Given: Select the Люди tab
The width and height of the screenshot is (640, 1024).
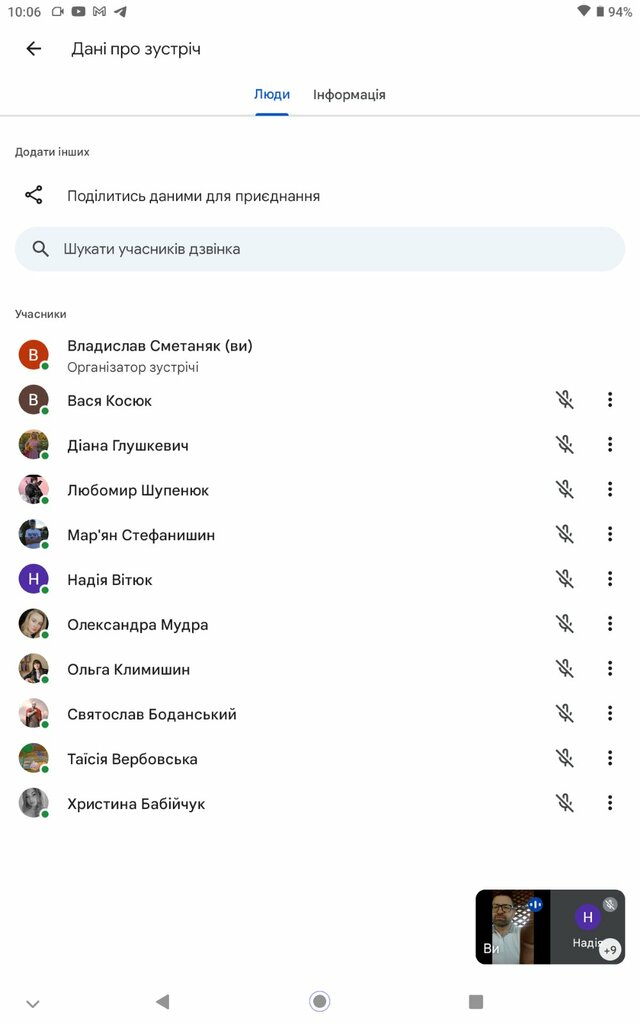Looking at the screenshot, I should click(272, 95).
